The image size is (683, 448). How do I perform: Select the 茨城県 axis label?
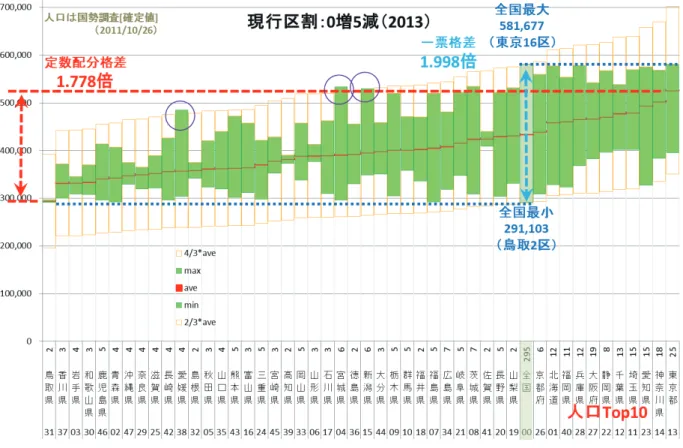click(473, 387)
